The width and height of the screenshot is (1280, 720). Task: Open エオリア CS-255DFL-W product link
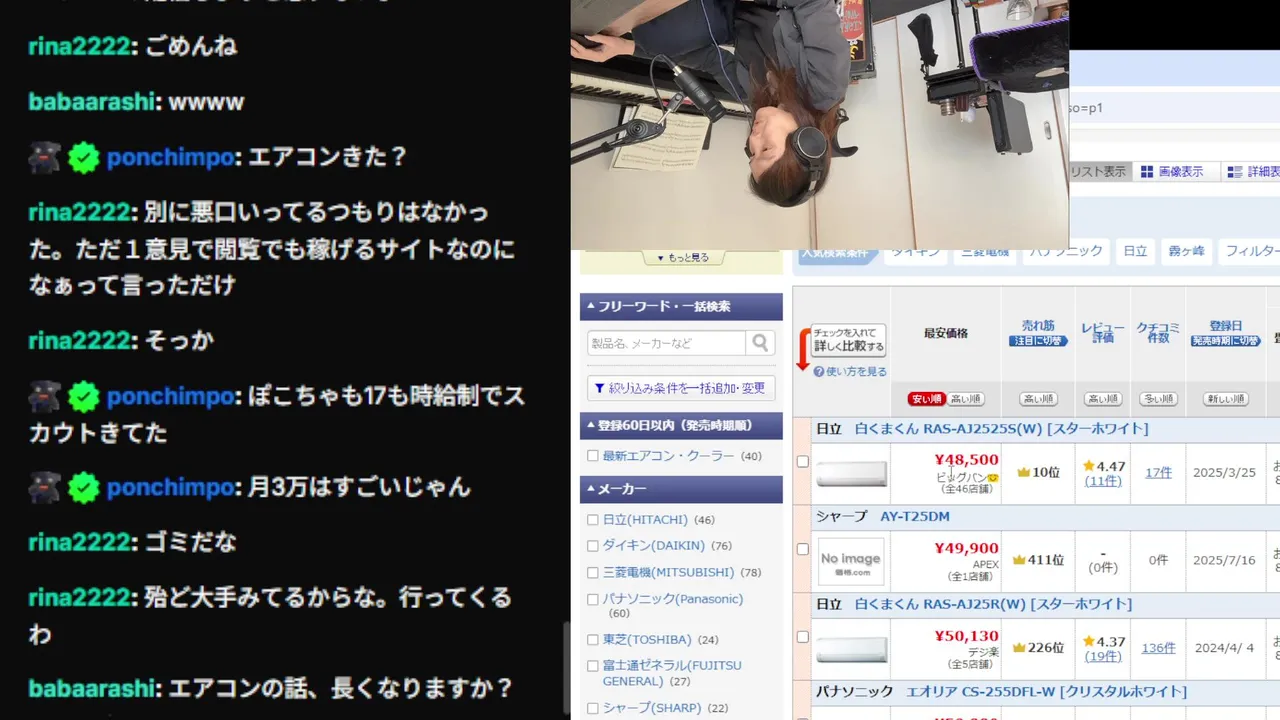[x=1046, y=692]
